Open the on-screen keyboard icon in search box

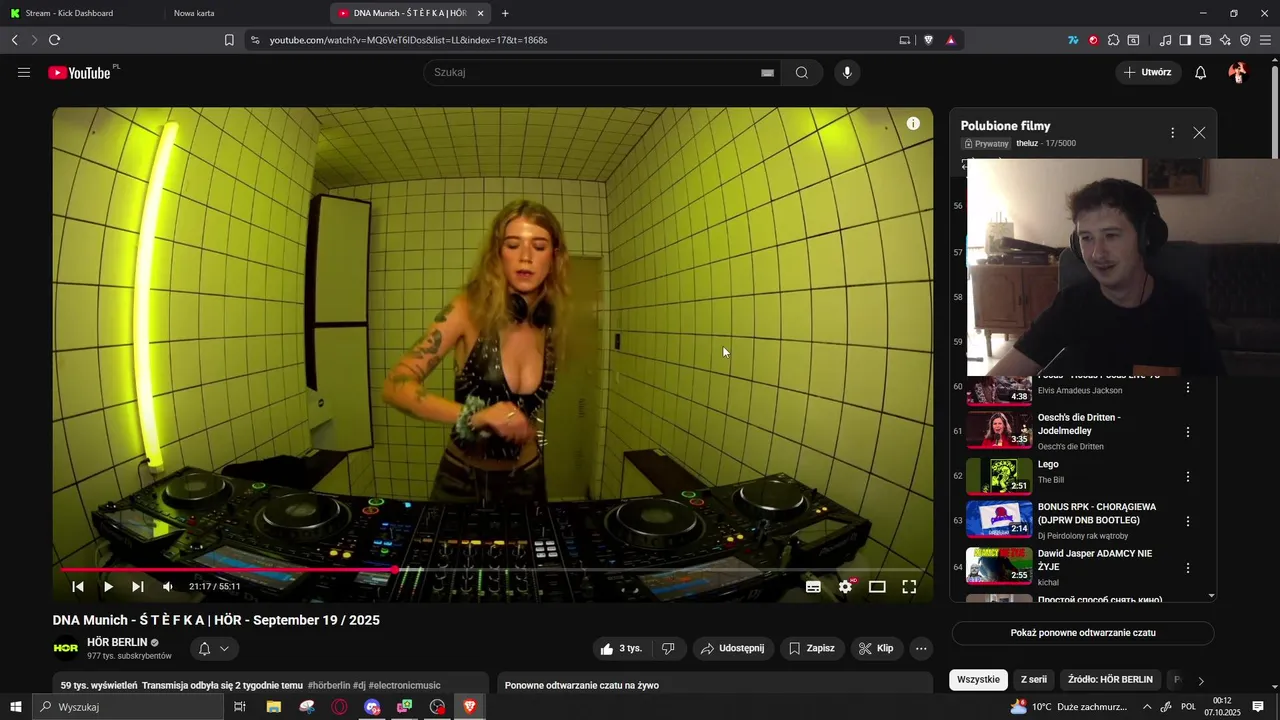coord(767,72)
